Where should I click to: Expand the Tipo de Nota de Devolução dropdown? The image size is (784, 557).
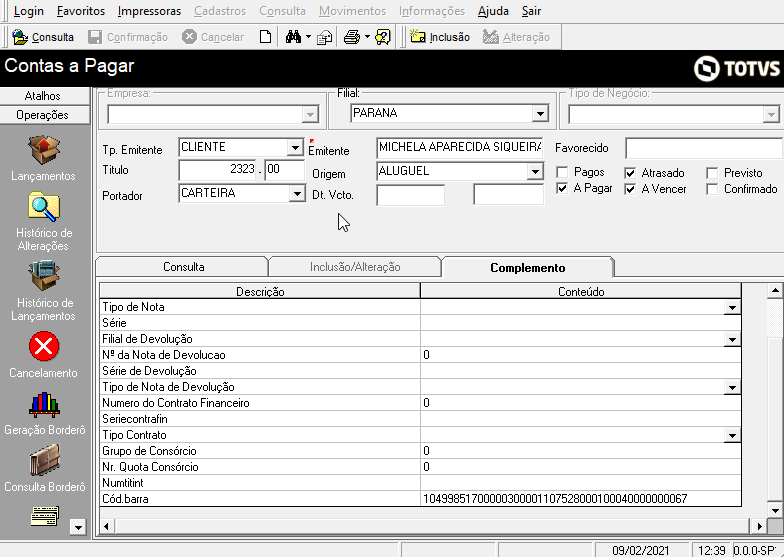732,388
